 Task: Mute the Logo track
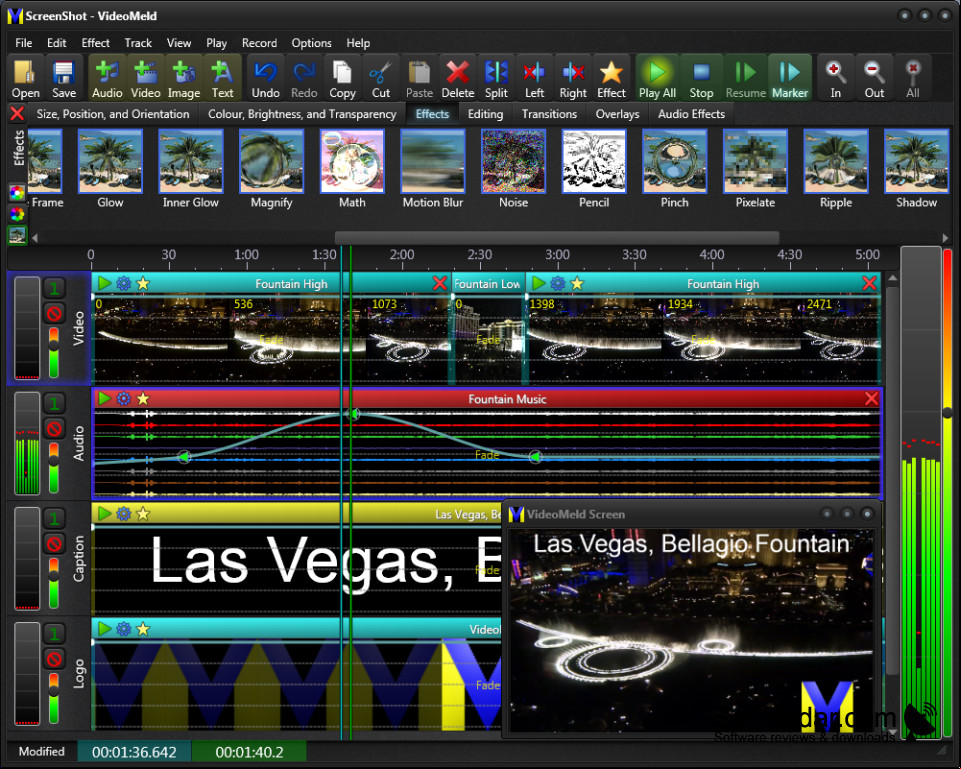click(x=54, y=659)
